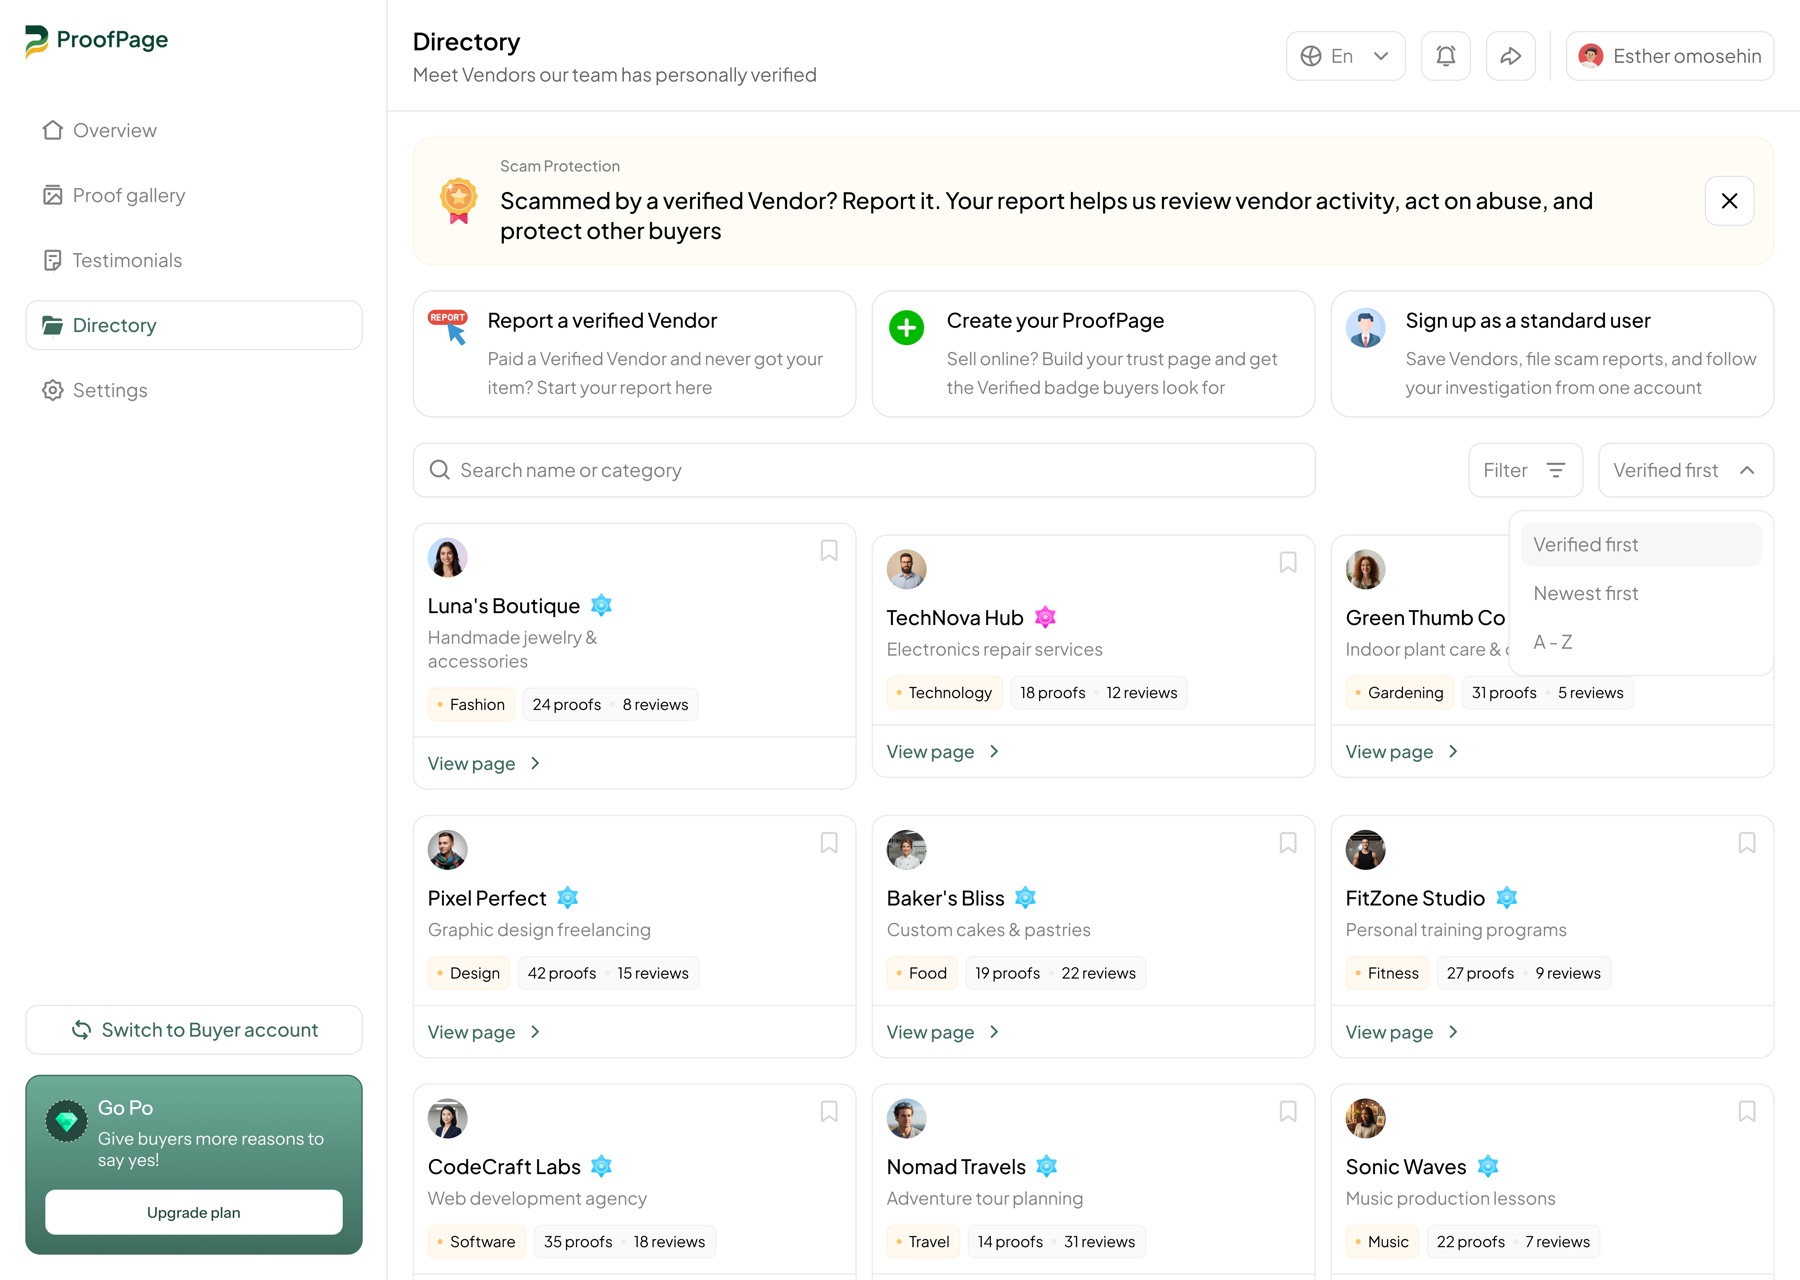Bookmark Sonic Waves vendor
The height and width of the screenshot is (1280, 1800).
(x=1747, y=1111)
